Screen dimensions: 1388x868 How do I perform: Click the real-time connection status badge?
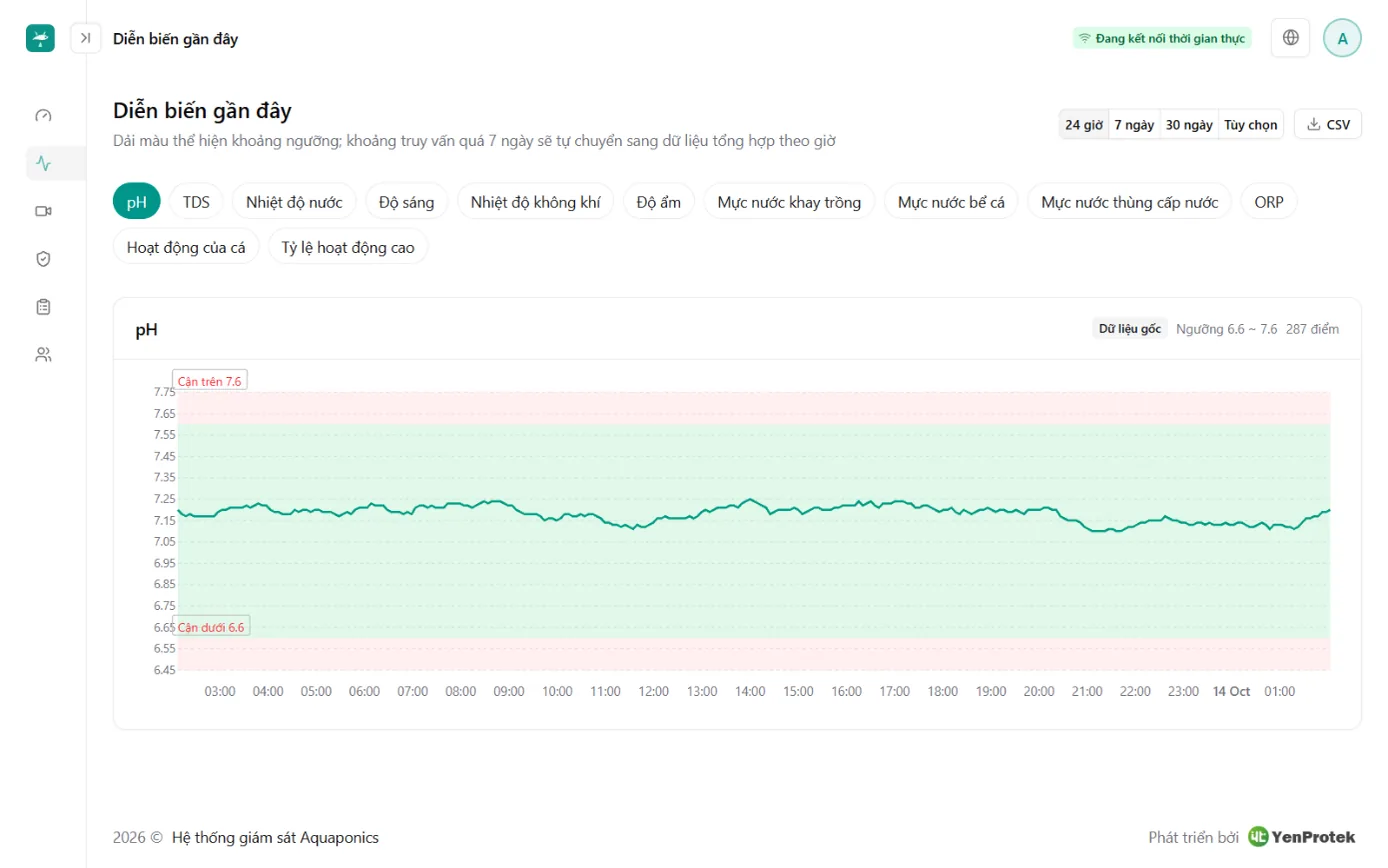pos(1161,38)
